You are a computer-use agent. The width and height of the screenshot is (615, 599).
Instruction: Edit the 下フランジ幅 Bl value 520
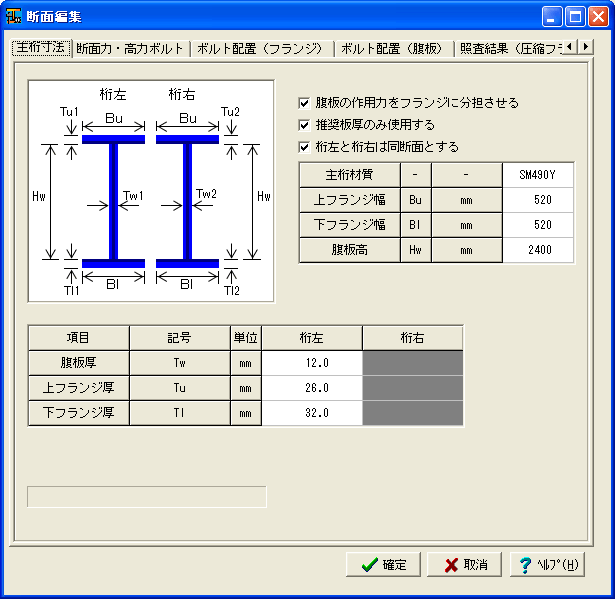[538, 225]
